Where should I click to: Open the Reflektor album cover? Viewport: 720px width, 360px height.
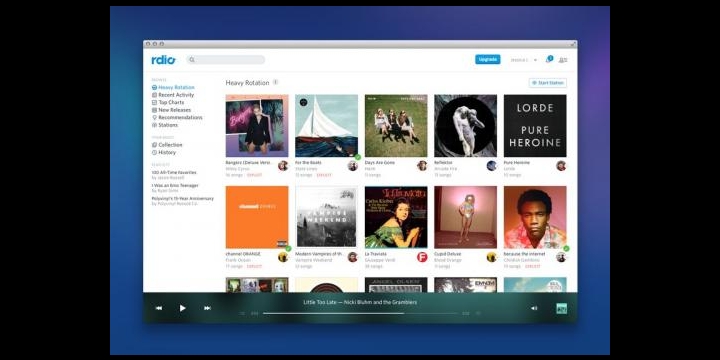pyautogui.click(x=466, y=126)
